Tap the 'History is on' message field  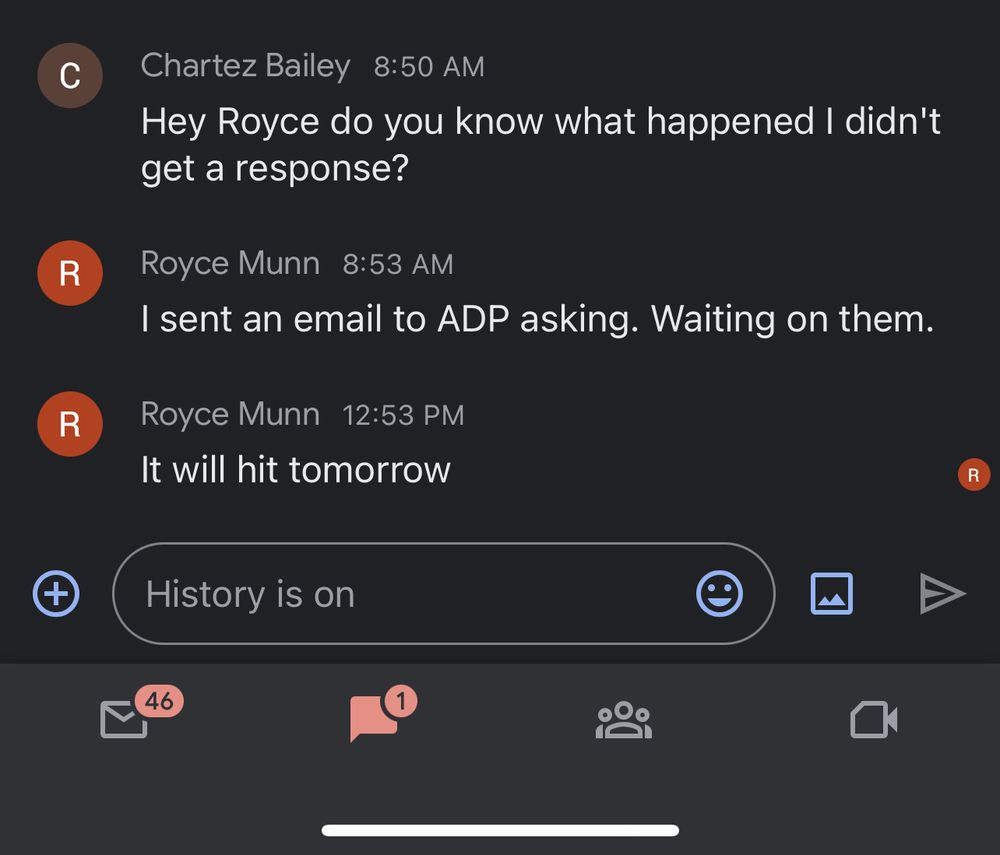(400, 594)
